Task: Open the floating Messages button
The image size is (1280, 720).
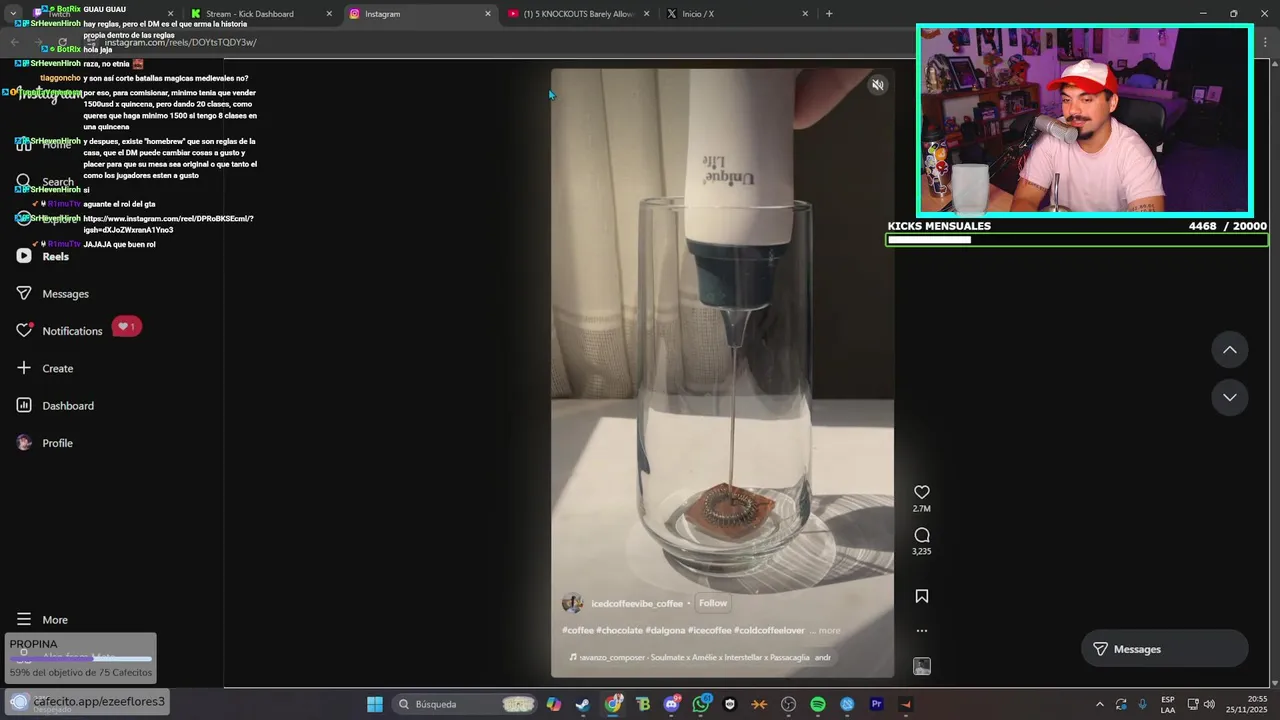Action: pos(1165,649)
